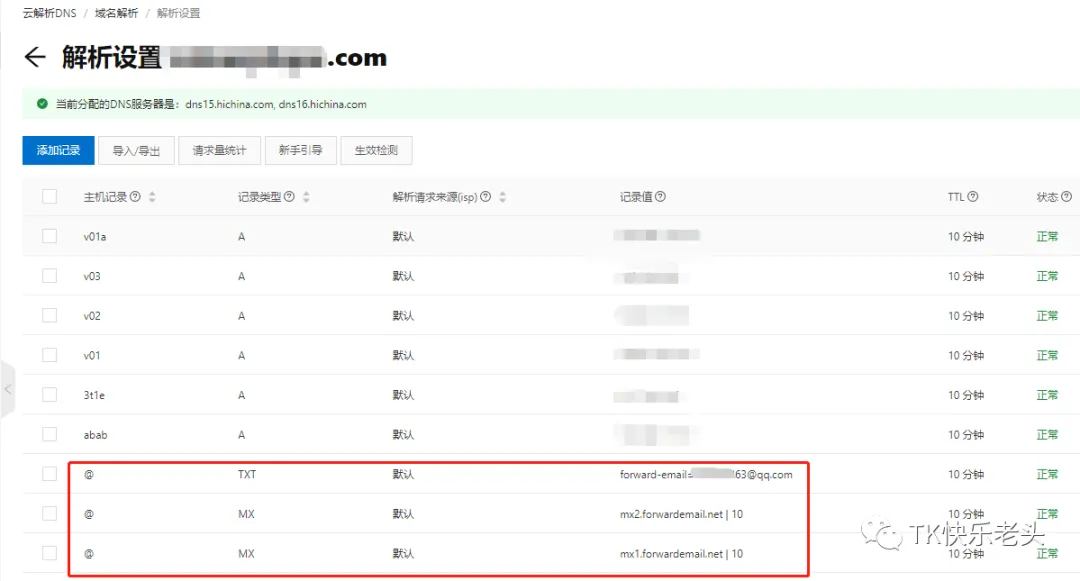Click 10 分钟 TTL in v03 row
The height and width of the screenshot is (581, 1080).
coord(966,276)
